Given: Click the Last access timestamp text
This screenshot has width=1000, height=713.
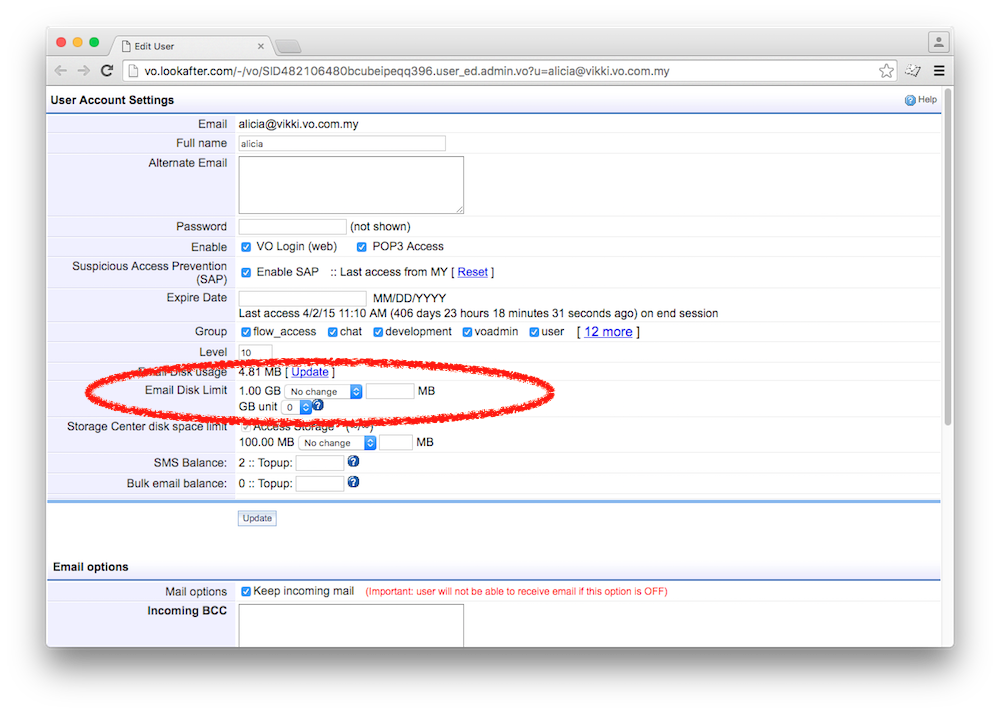Looking at the screenshot, I should [478, 313].
